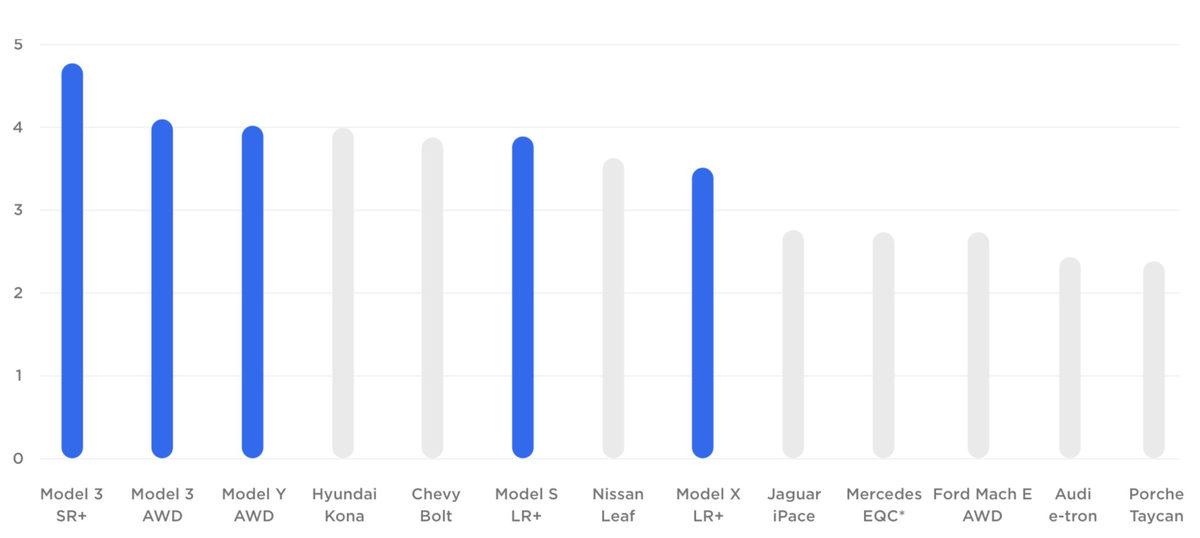Viewport: 1200px width, 538px height.
Task: Select the gray Hyundai Kona bar
Action: tap(343, 293)
